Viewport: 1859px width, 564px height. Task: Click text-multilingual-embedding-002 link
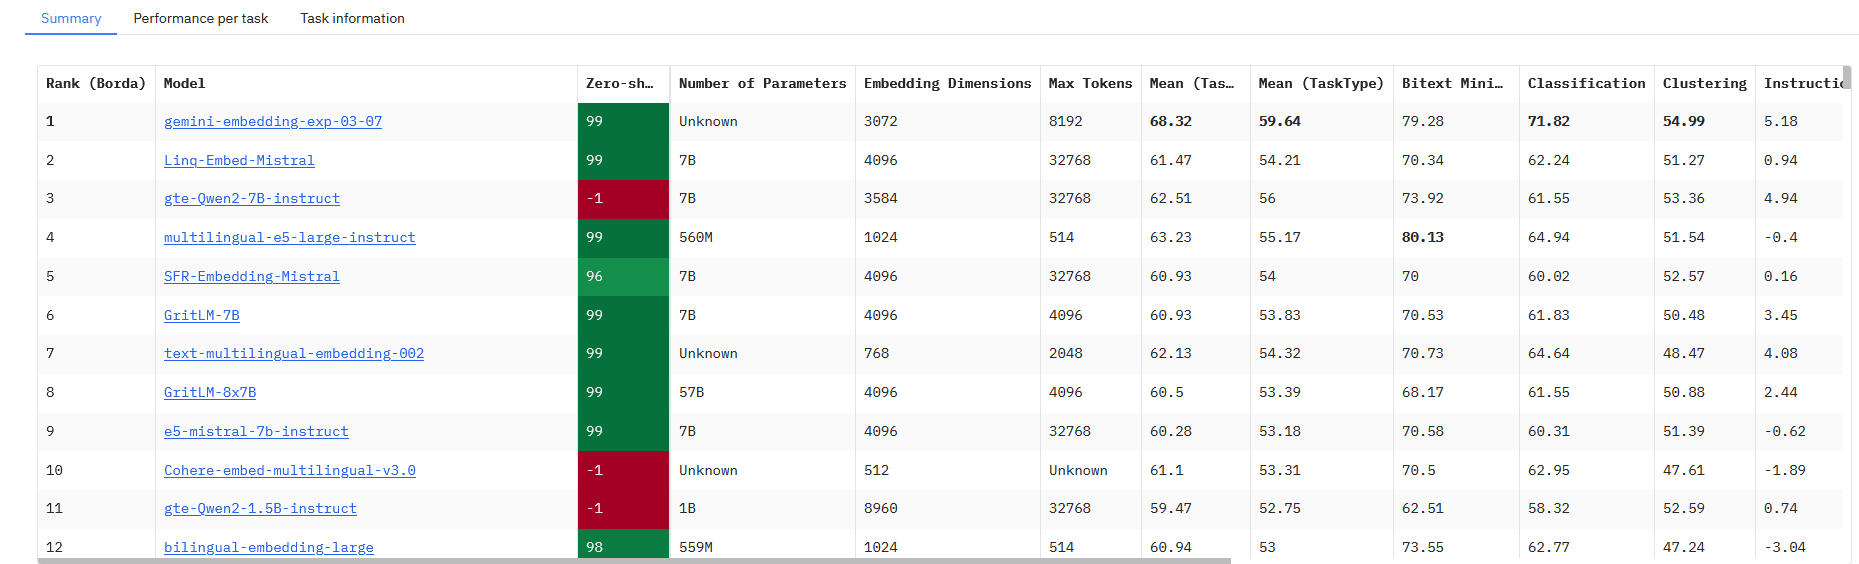tap(294, 354)
